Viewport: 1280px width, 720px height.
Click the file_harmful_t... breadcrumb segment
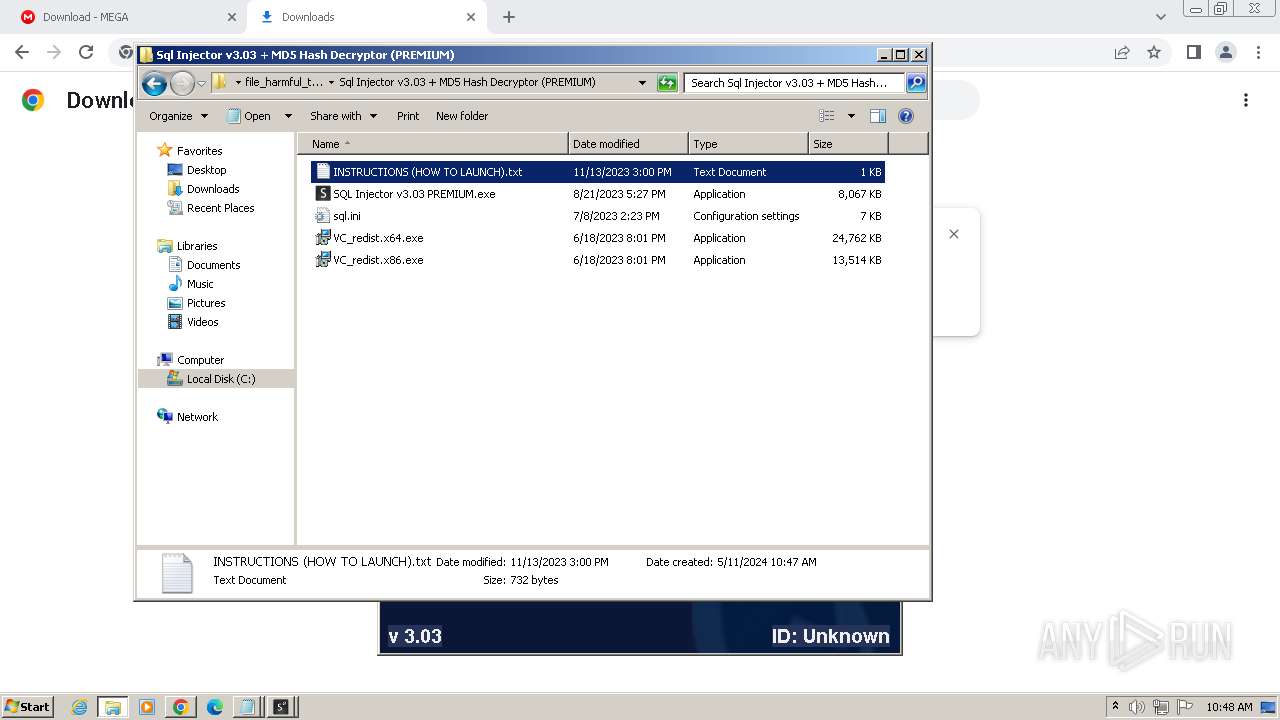tap(284, 83)
